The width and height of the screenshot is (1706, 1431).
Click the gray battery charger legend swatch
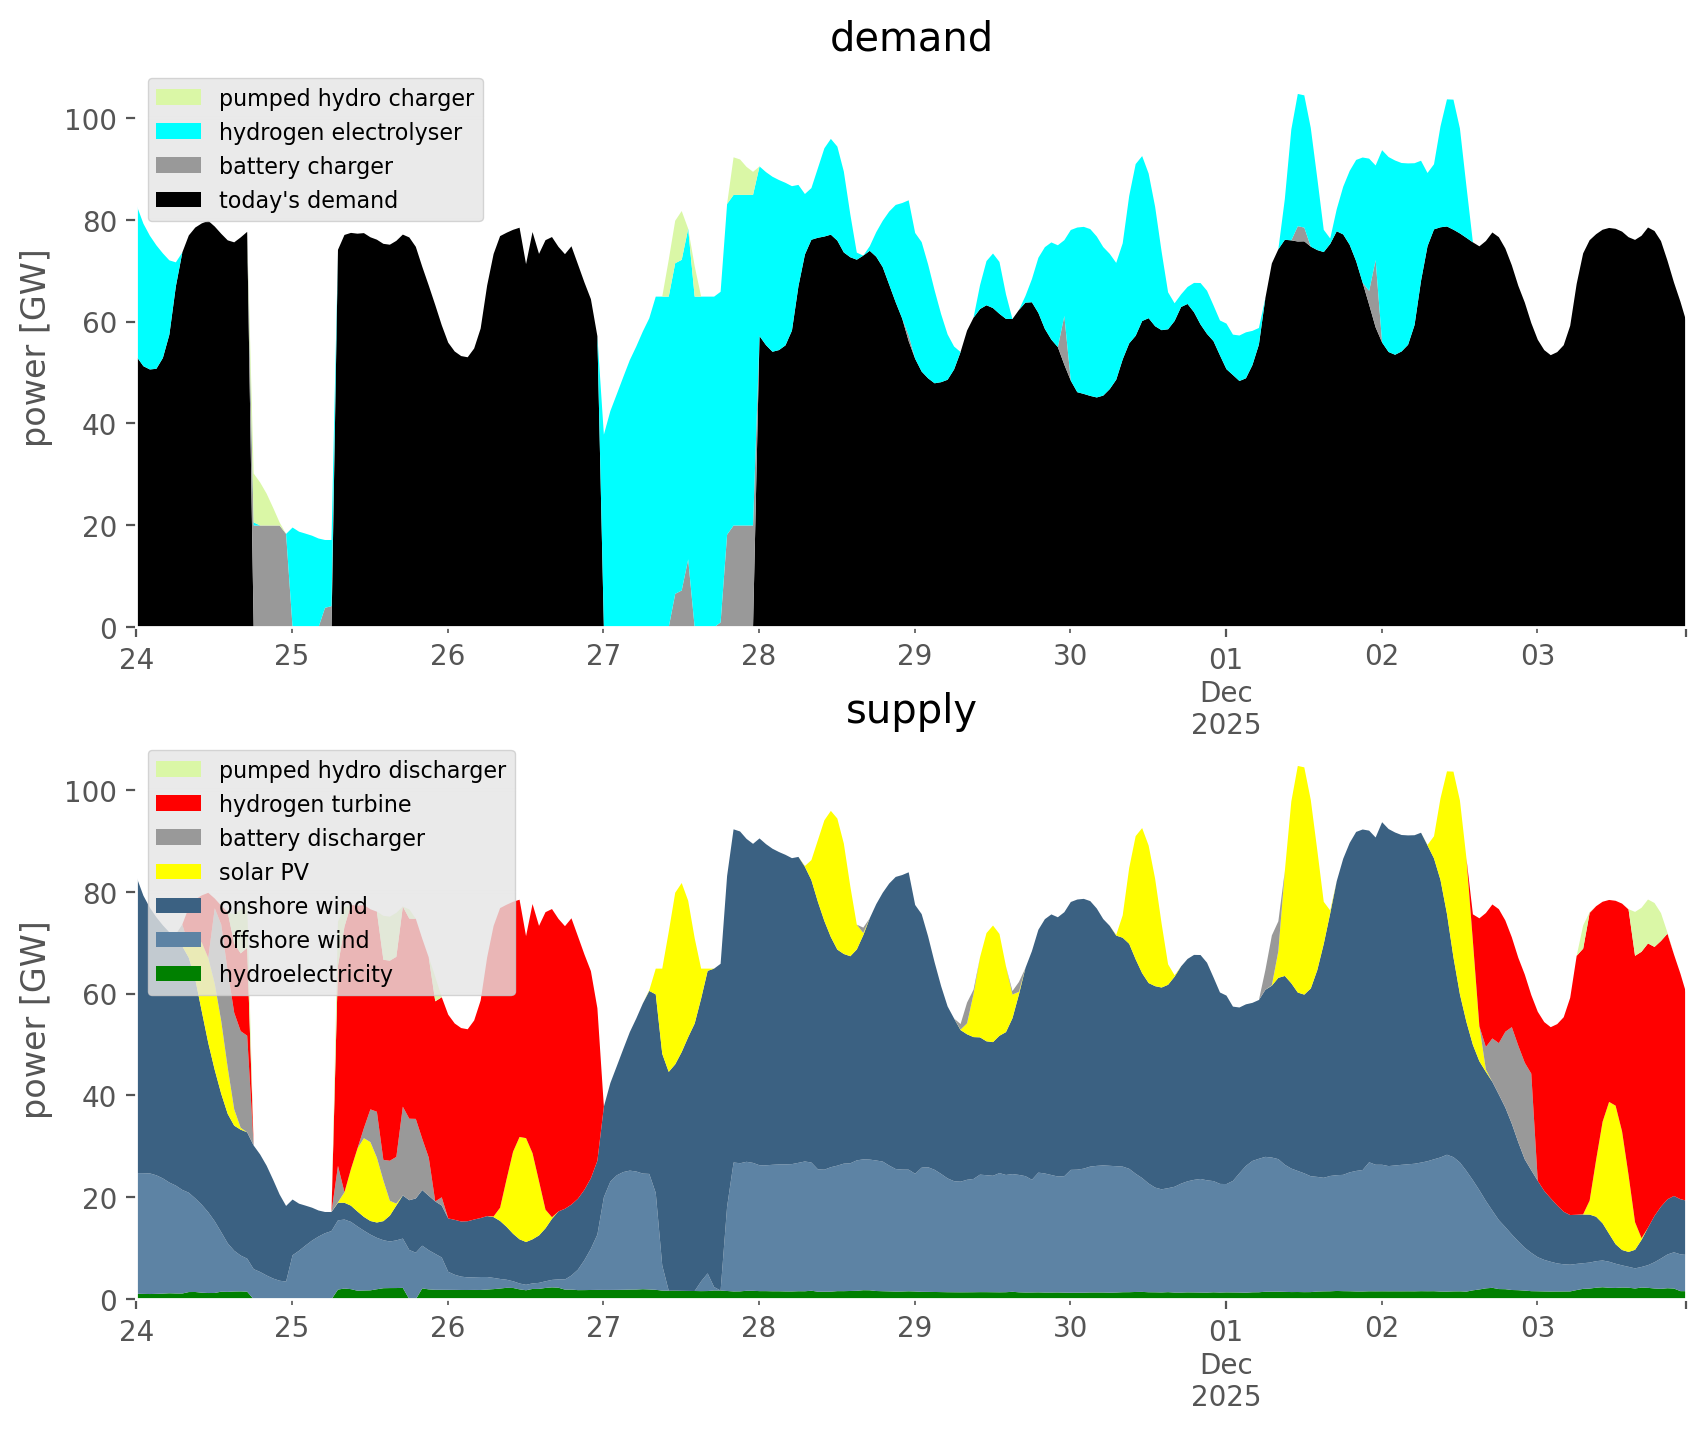[179, 166]
